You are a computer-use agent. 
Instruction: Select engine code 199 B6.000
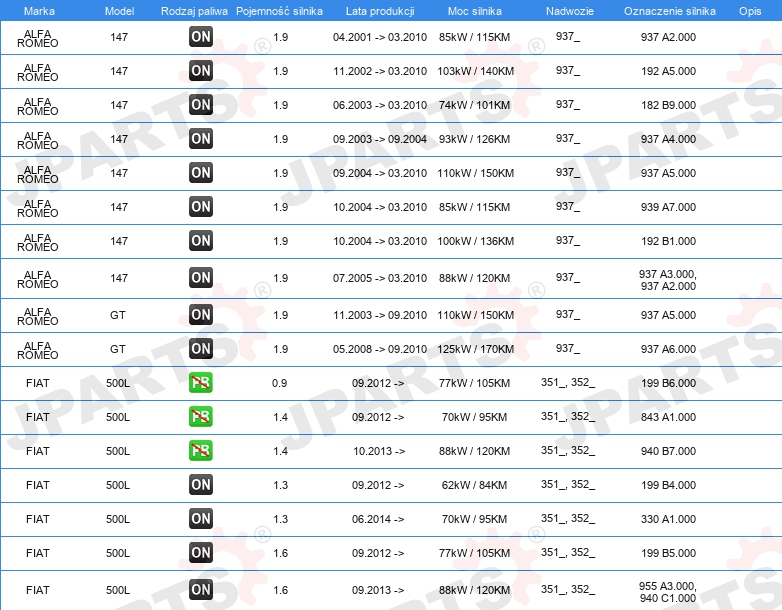[668, 383]
